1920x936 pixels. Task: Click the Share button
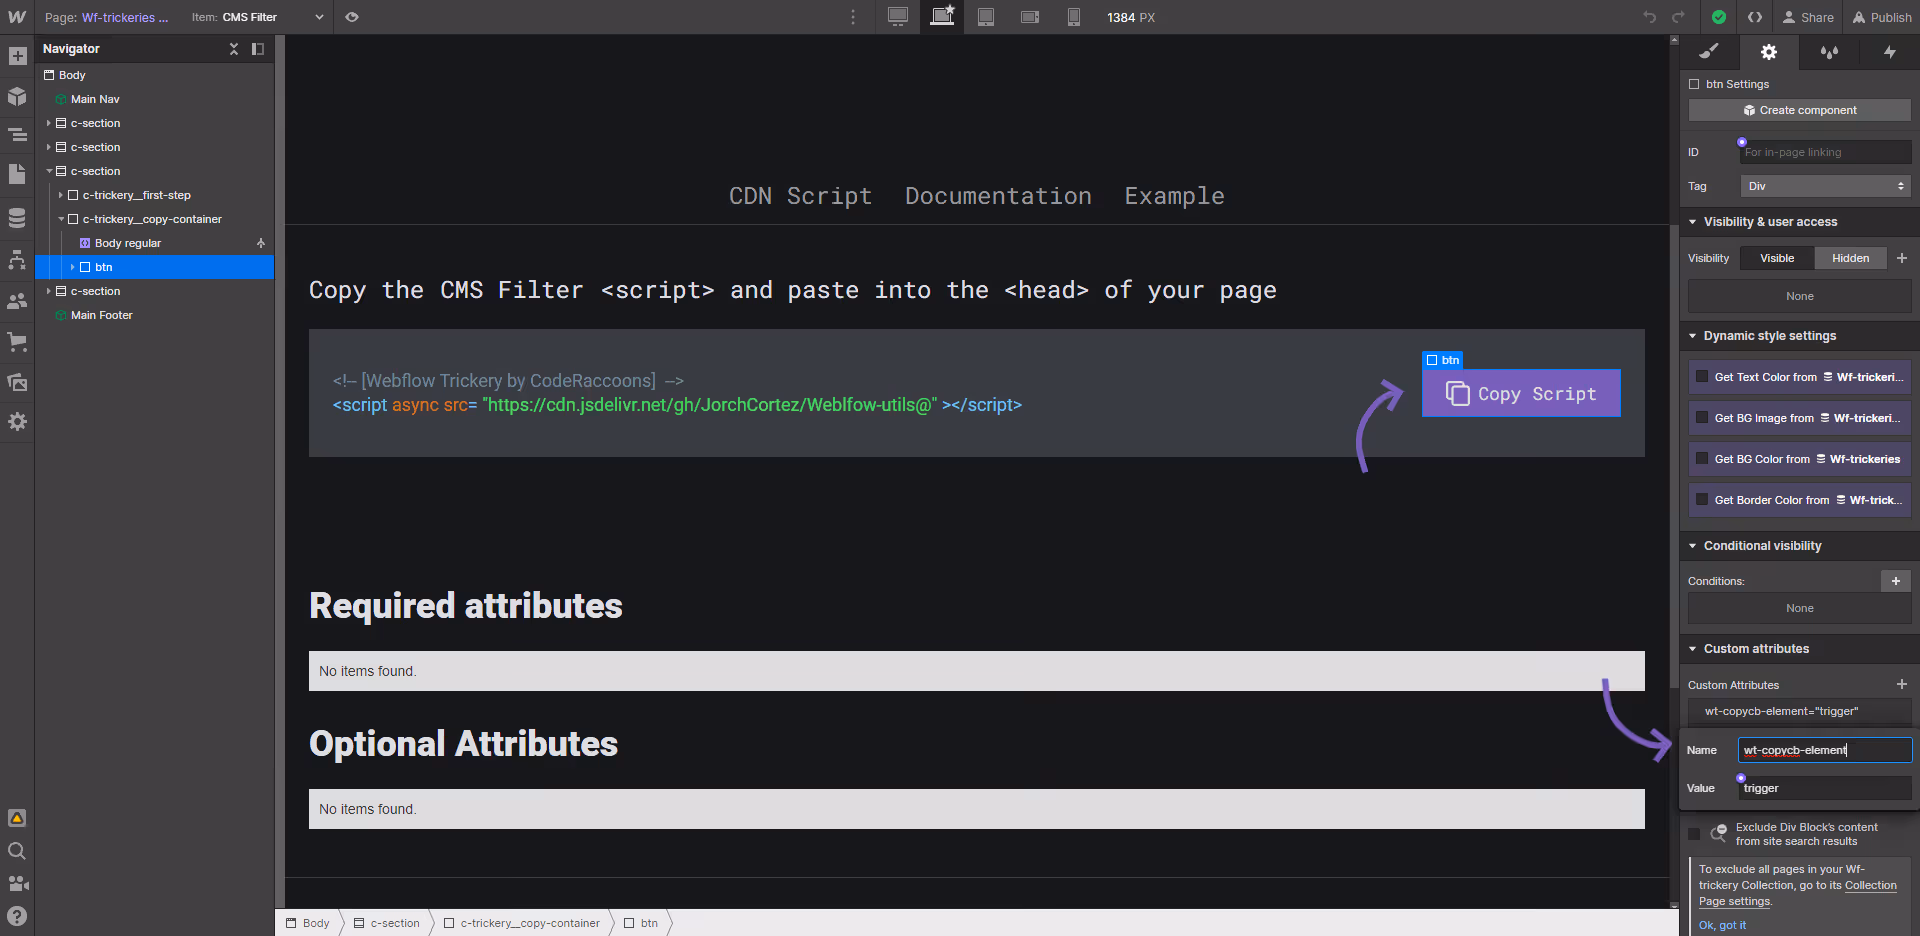pos(1808,17)
